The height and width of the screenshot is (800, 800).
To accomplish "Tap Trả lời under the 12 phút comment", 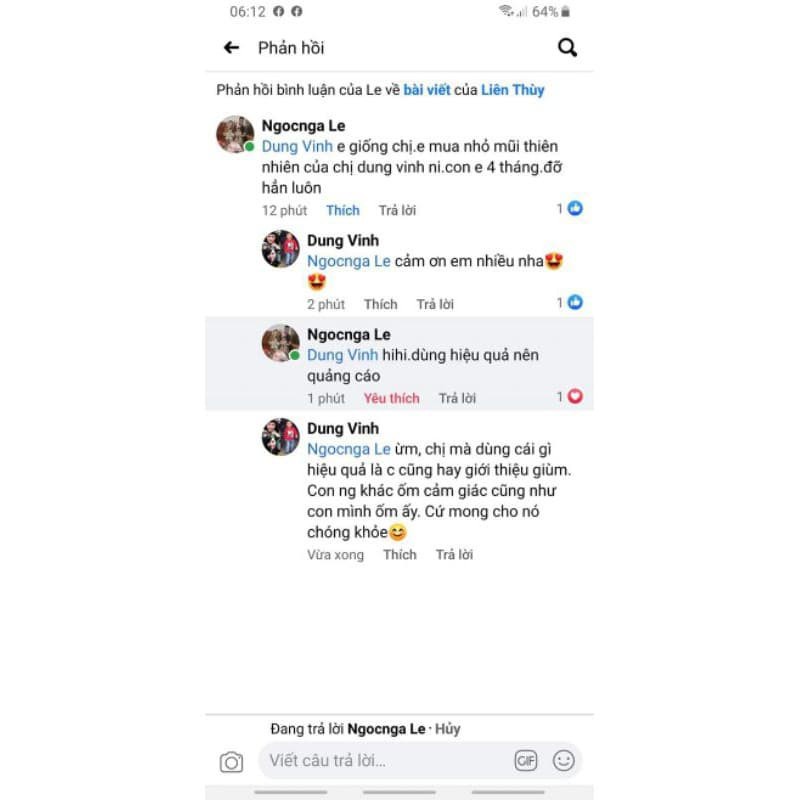I will click(397, 210).
